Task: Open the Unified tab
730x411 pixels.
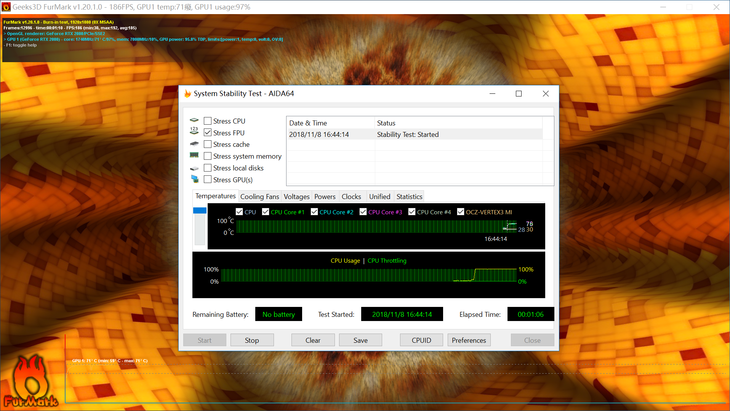Action: click(x=379, y=196)
